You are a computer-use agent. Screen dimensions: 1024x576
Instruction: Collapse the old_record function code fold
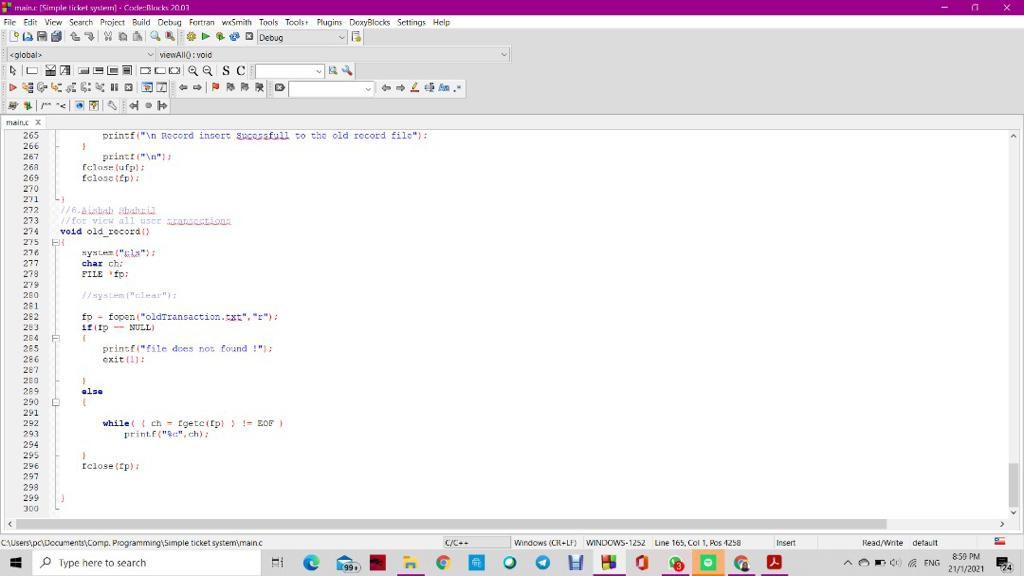(x=55, y=242)
